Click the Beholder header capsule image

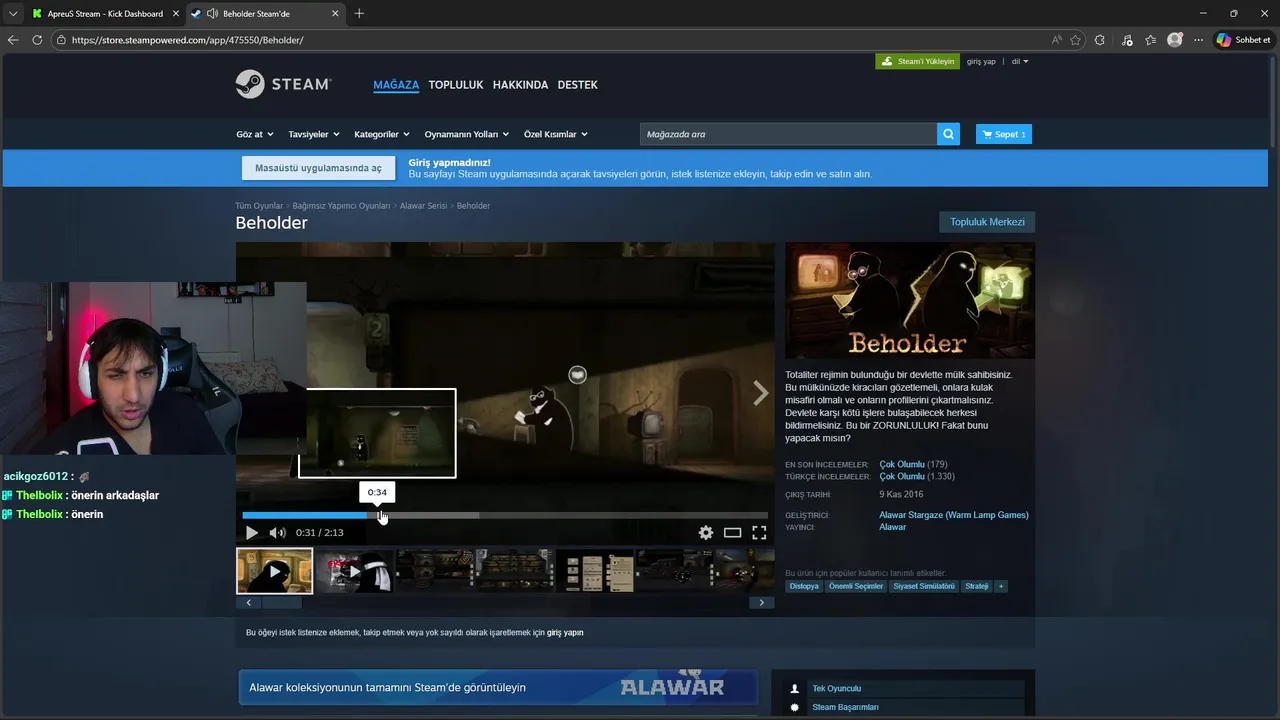[x=910, y=300]
